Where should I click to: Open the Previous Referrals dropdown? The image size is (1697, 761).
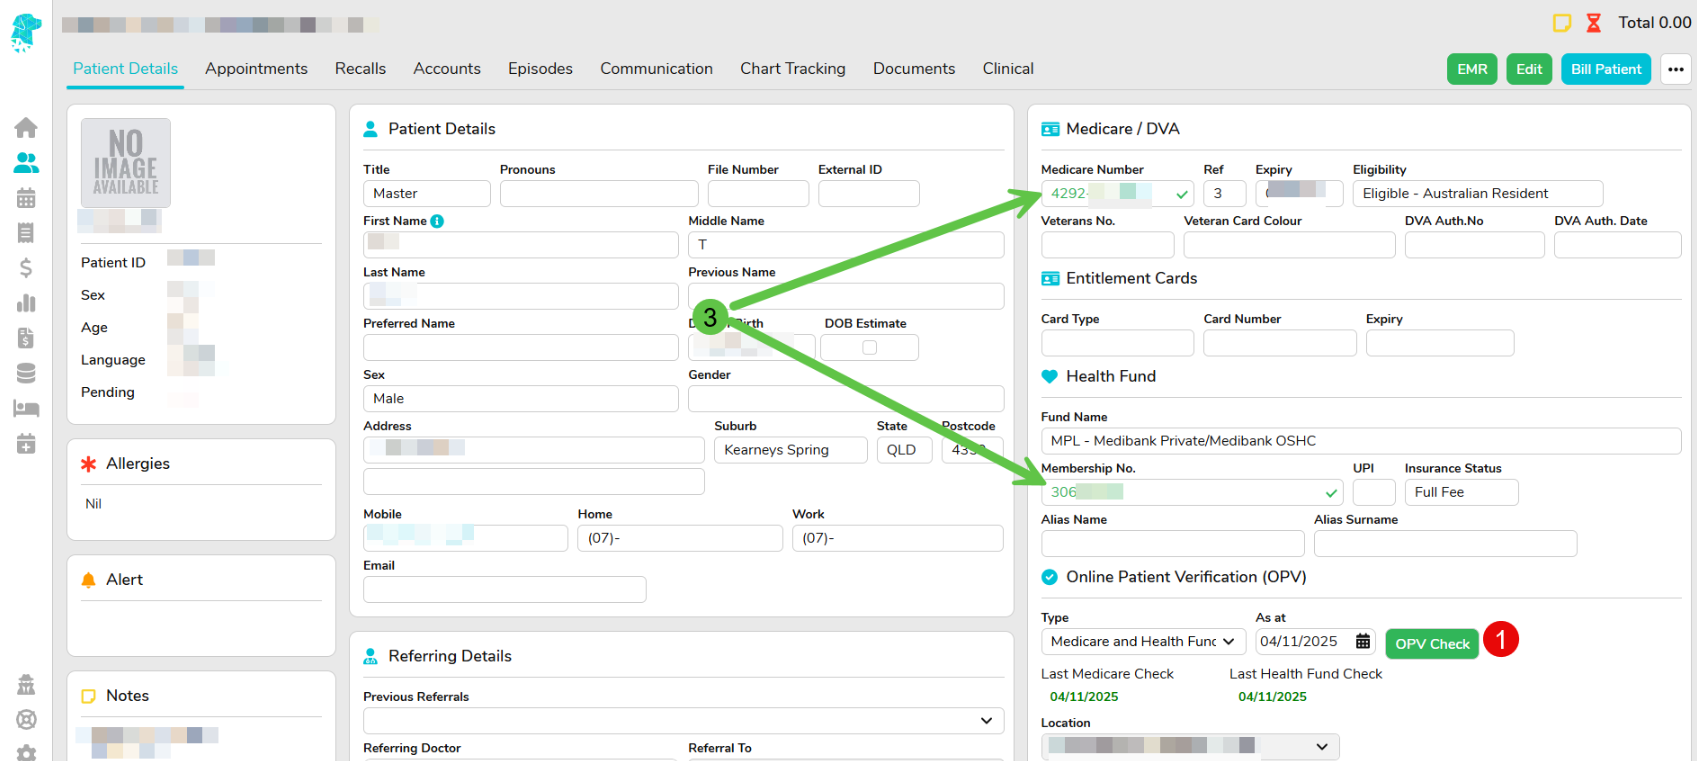(683, 721)
